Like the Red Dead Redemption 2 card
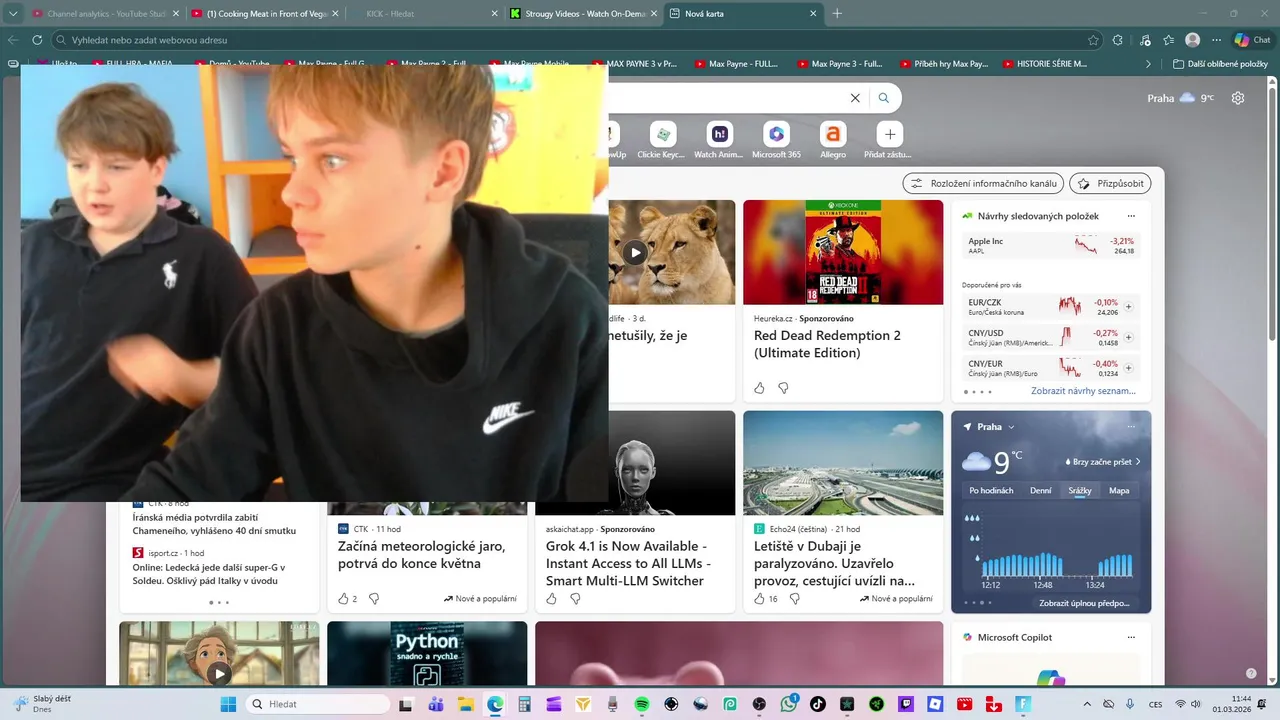This screenshot has width=1280, height=720. point(759,388)
